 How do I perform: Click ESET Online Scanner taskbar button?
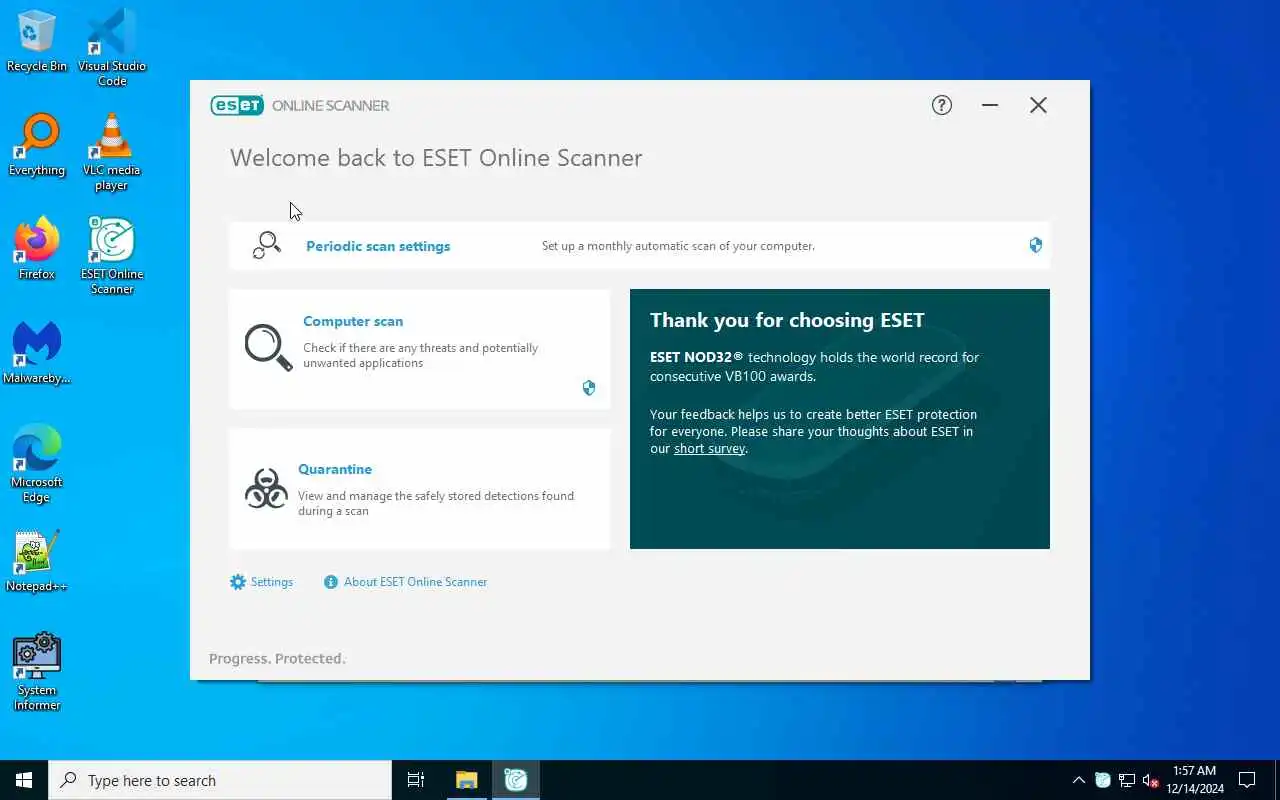[516, 780]
